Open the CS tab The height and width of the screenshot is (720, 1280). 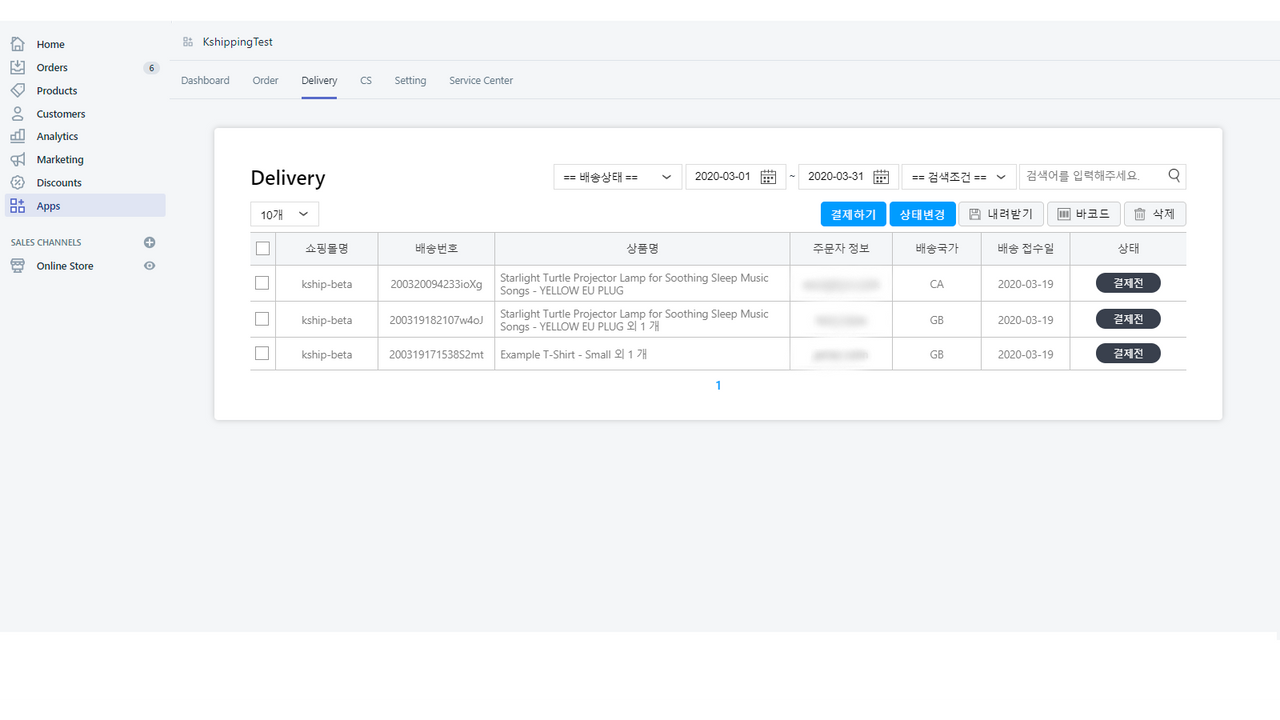coord(366,80)
